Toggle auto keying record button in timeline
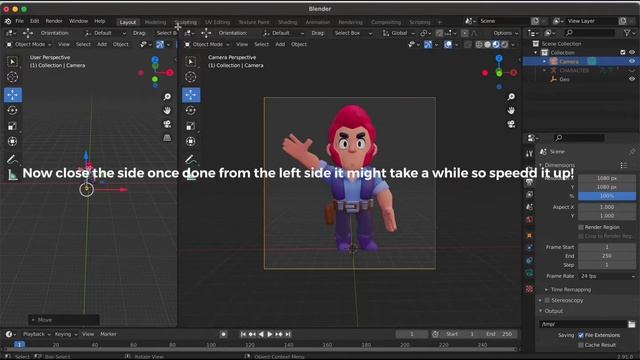 tap(223, 334)
